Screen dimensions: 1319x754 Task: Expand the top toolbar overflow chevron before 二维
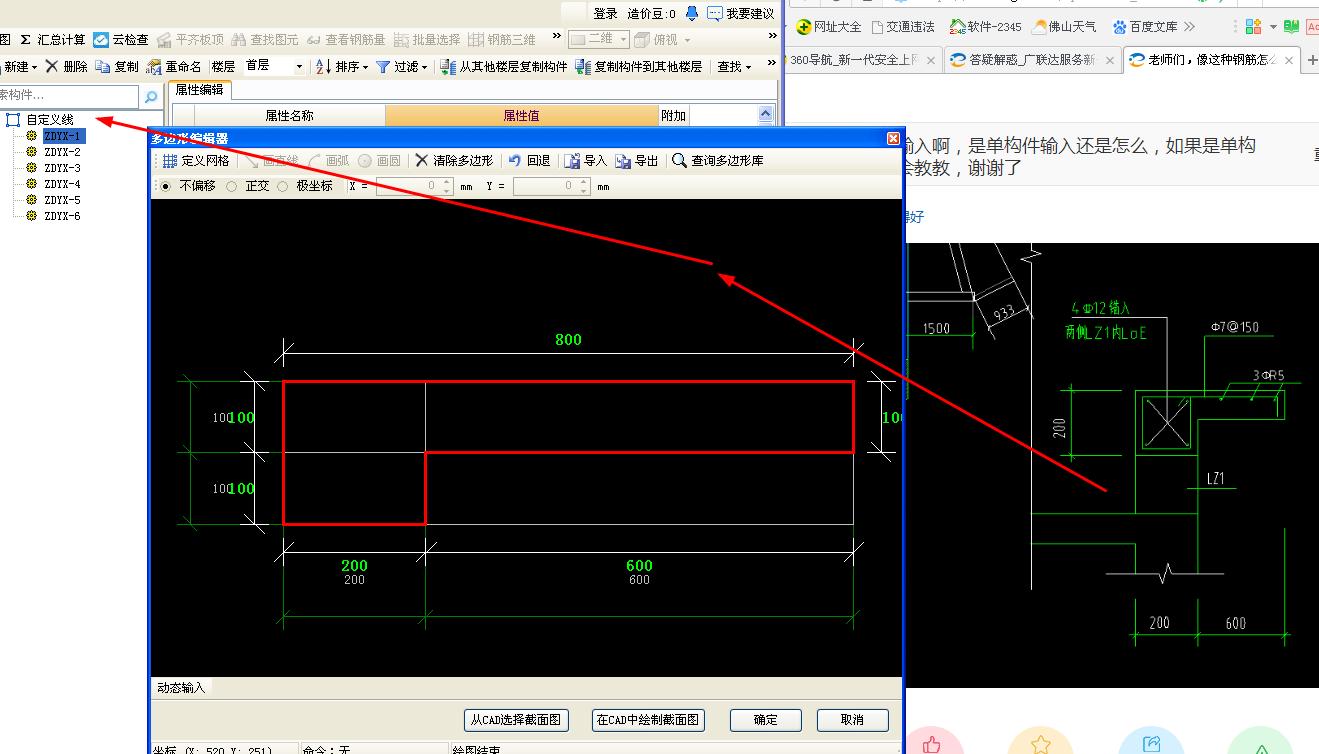pos(557,37)
